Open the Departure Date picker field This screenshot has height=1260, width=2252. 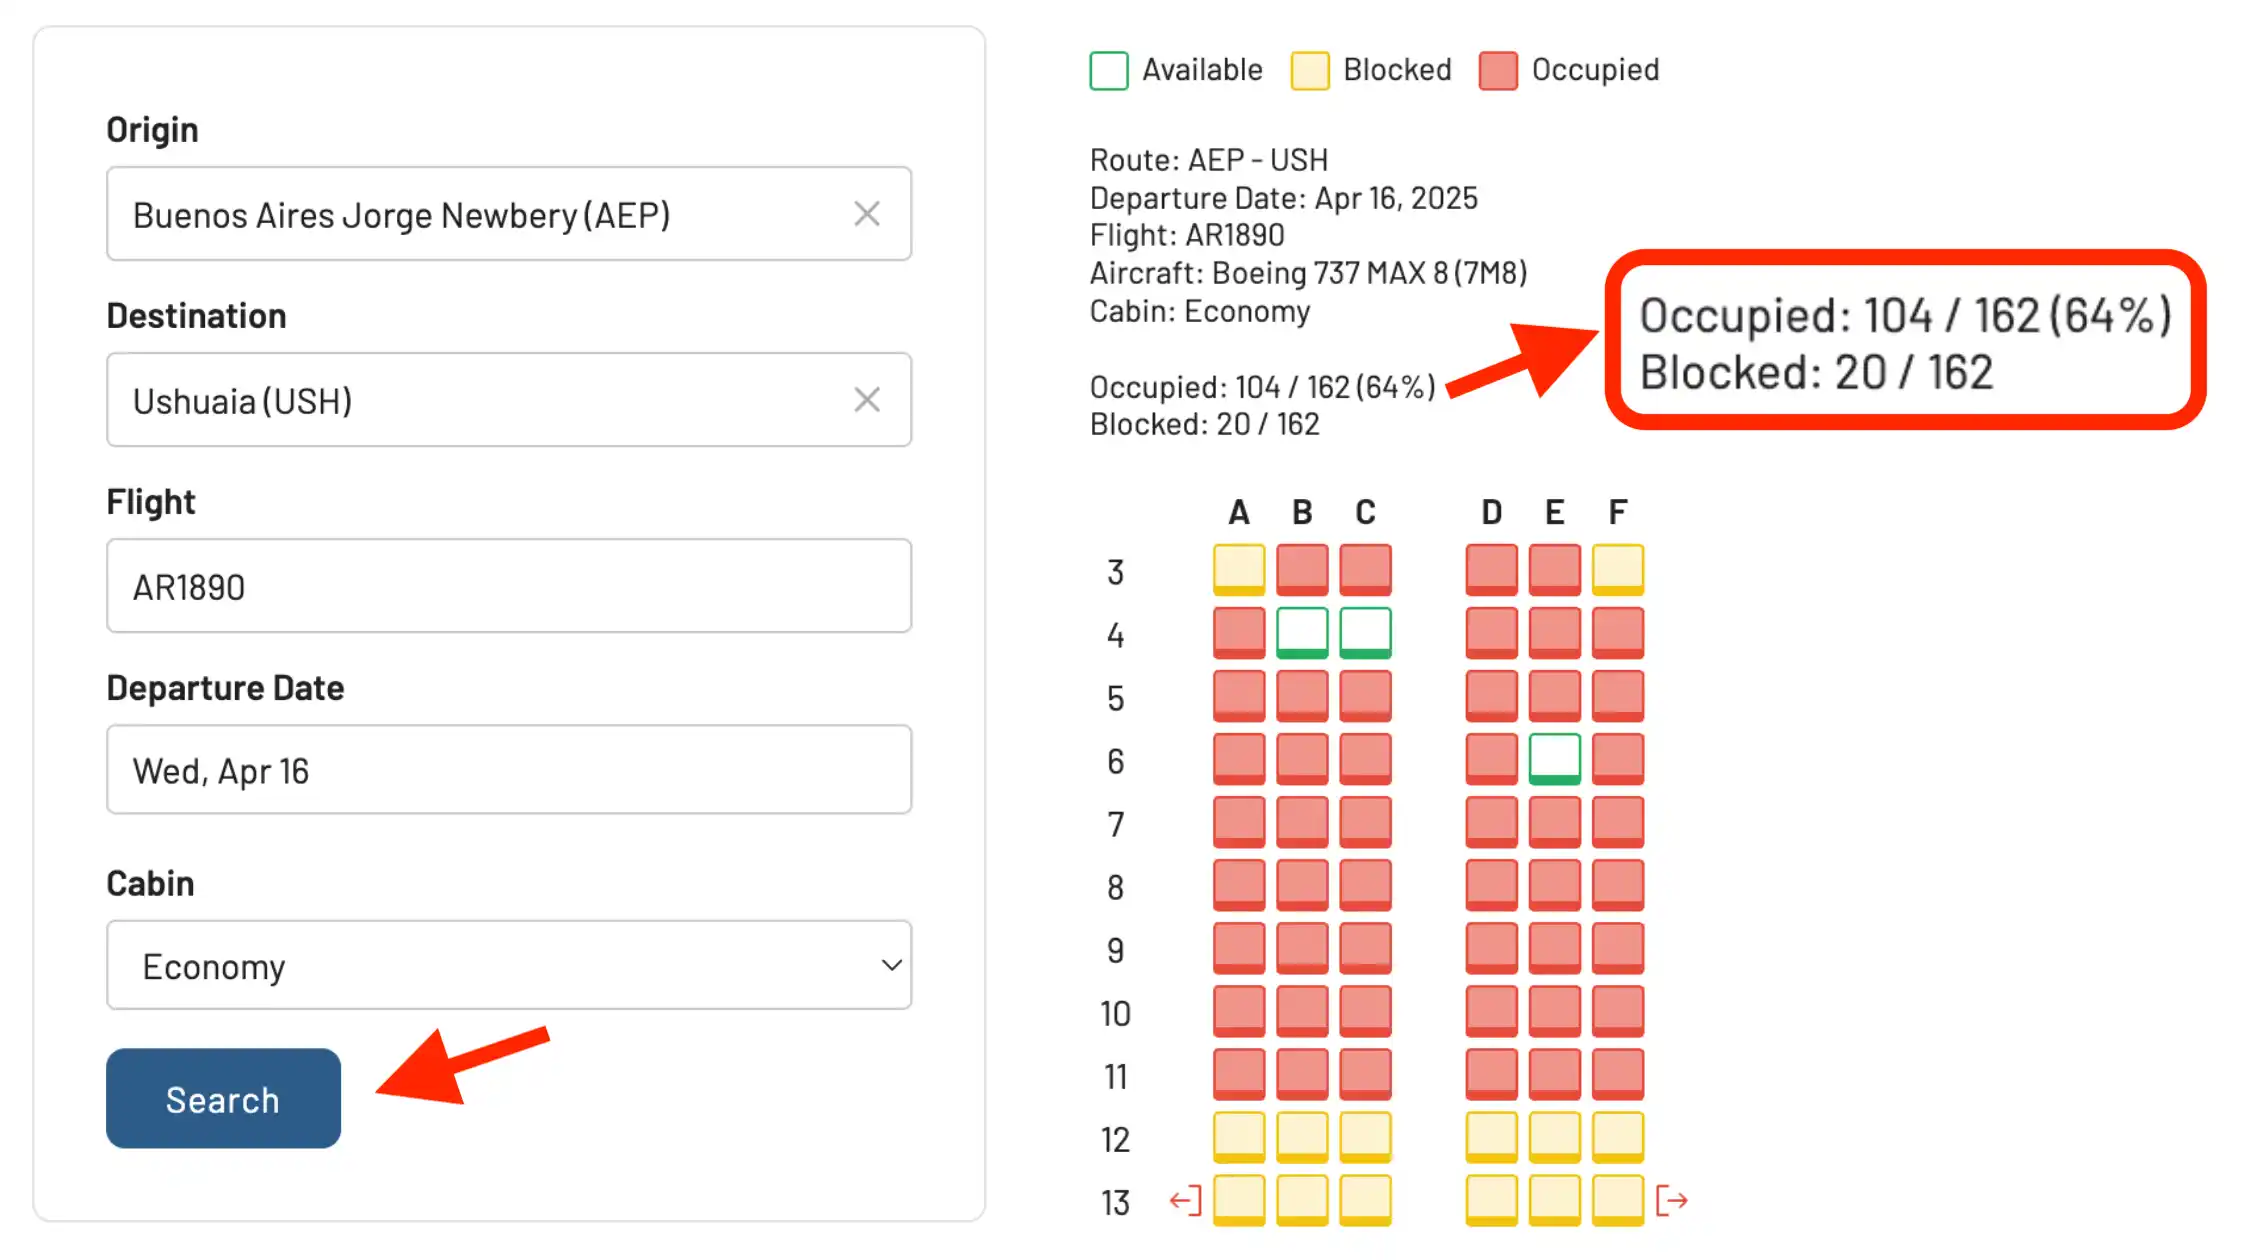point(509,770)
